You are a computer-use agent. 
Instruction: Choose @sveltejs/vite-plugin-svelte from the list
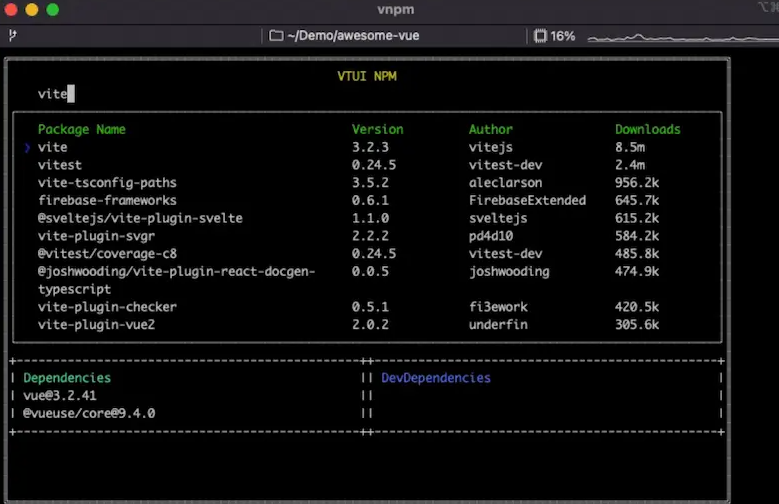tap(140, 218)
